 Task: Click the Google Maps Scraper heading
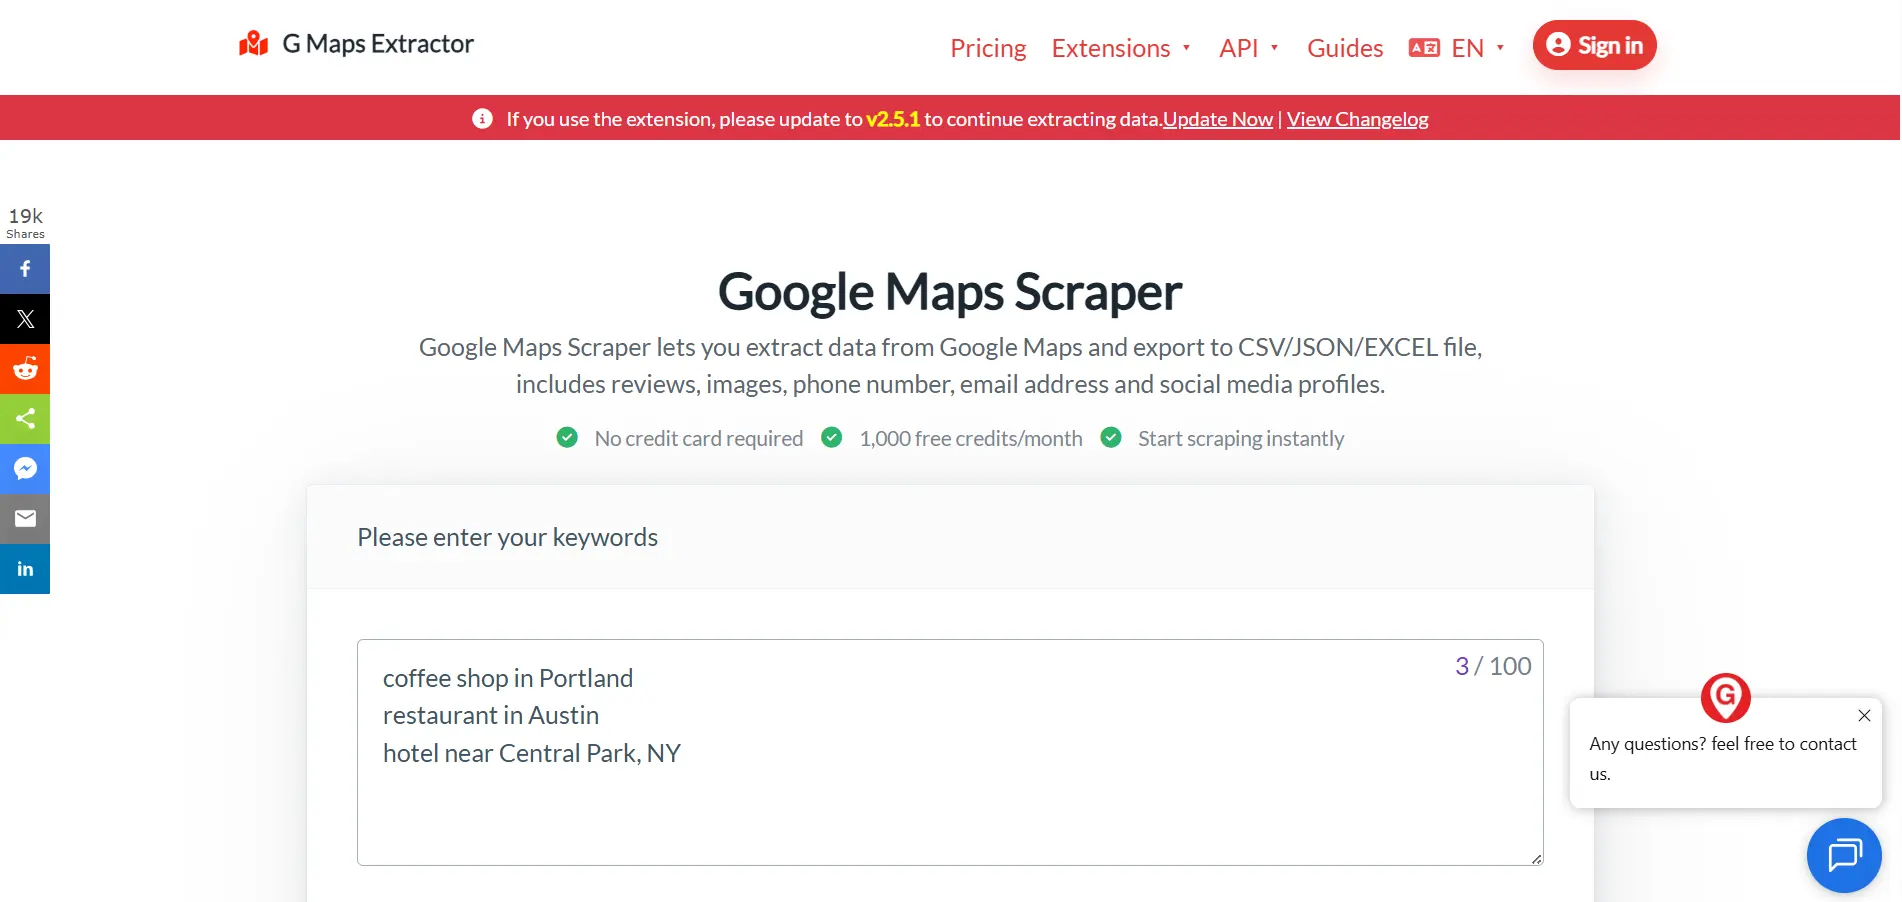pos(950,292)
